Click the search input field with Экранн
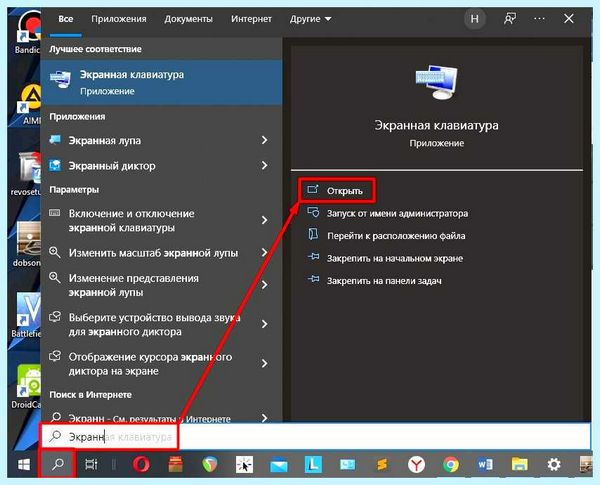Screen dimensions: 600x485 click(316, 436)
